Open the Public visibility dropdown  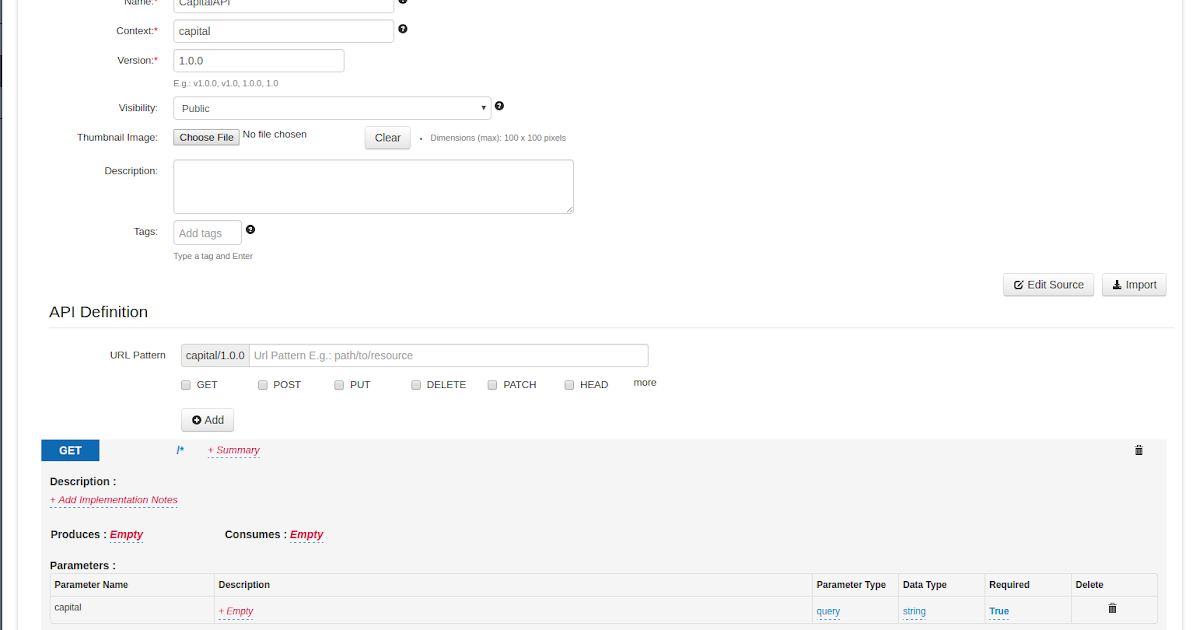332,108
